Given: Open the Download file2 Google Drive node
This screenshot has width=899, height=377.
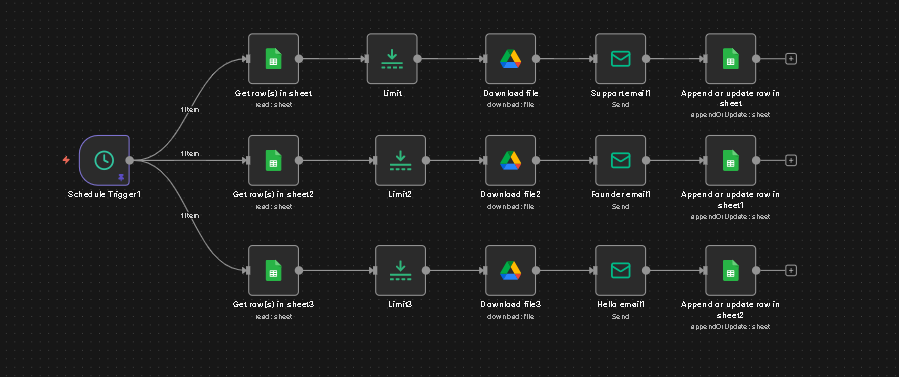Looking at the screenshot, I should [x=510, y=160].
